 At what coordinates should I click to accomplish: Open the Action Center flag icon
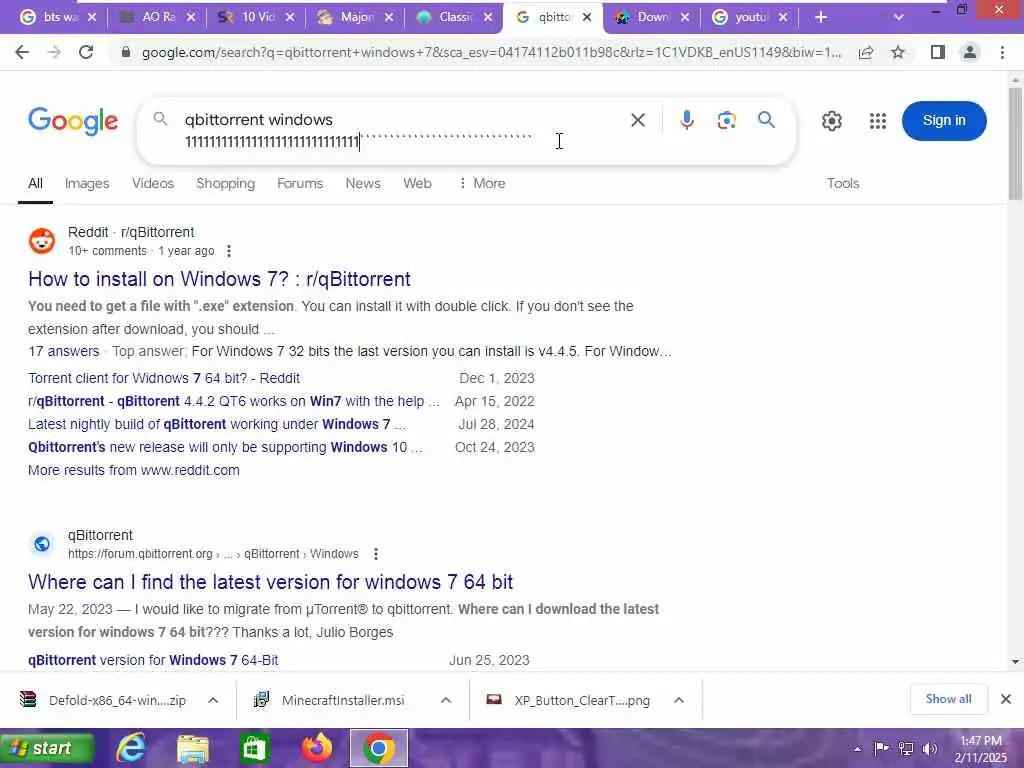(x=881, y=748)
